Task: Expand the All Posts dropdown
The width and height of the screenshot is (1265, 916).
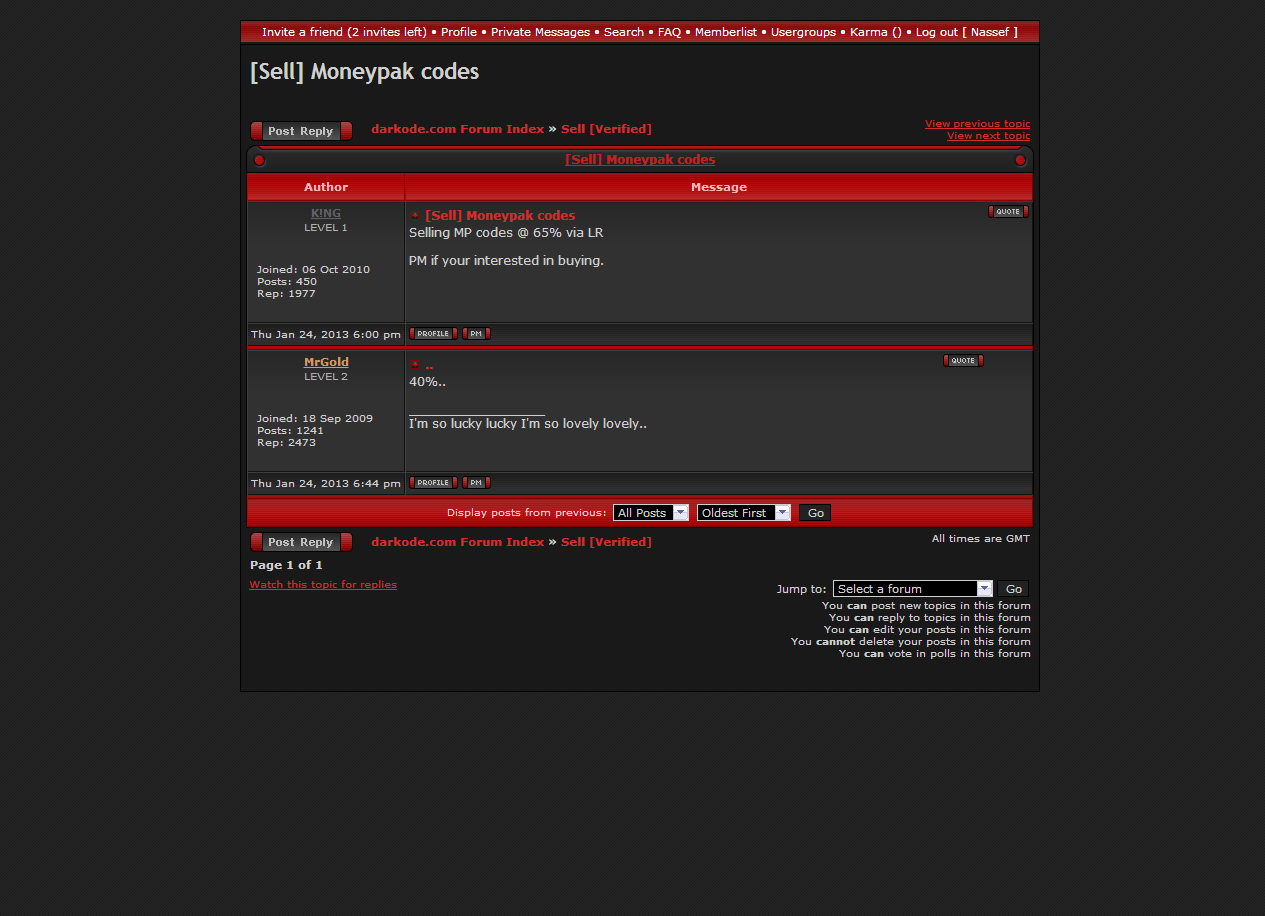Action: point(651,513)
